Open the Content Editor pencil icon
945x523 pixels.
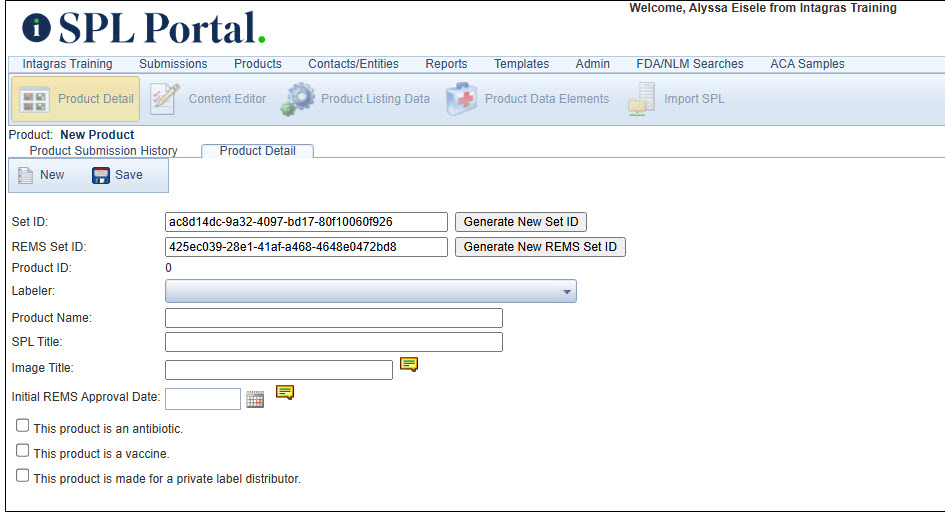(x=165, y=98)
